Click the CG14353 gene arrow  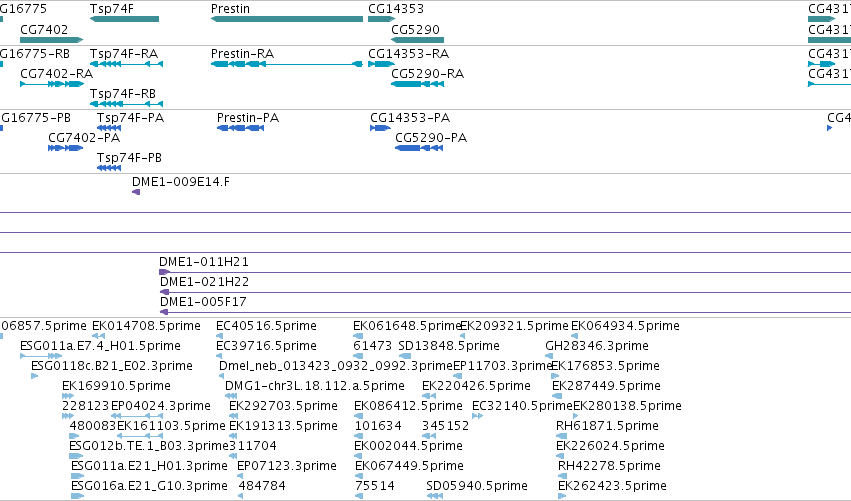point(382,19)
